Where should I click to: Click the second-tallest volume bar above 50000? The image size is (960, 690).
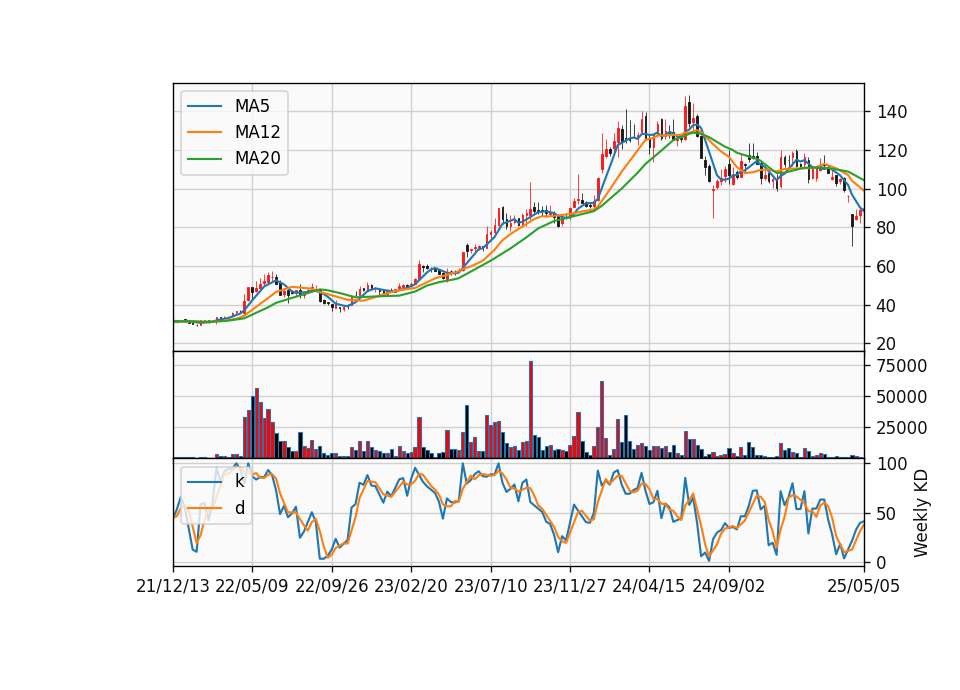[602, 419]
